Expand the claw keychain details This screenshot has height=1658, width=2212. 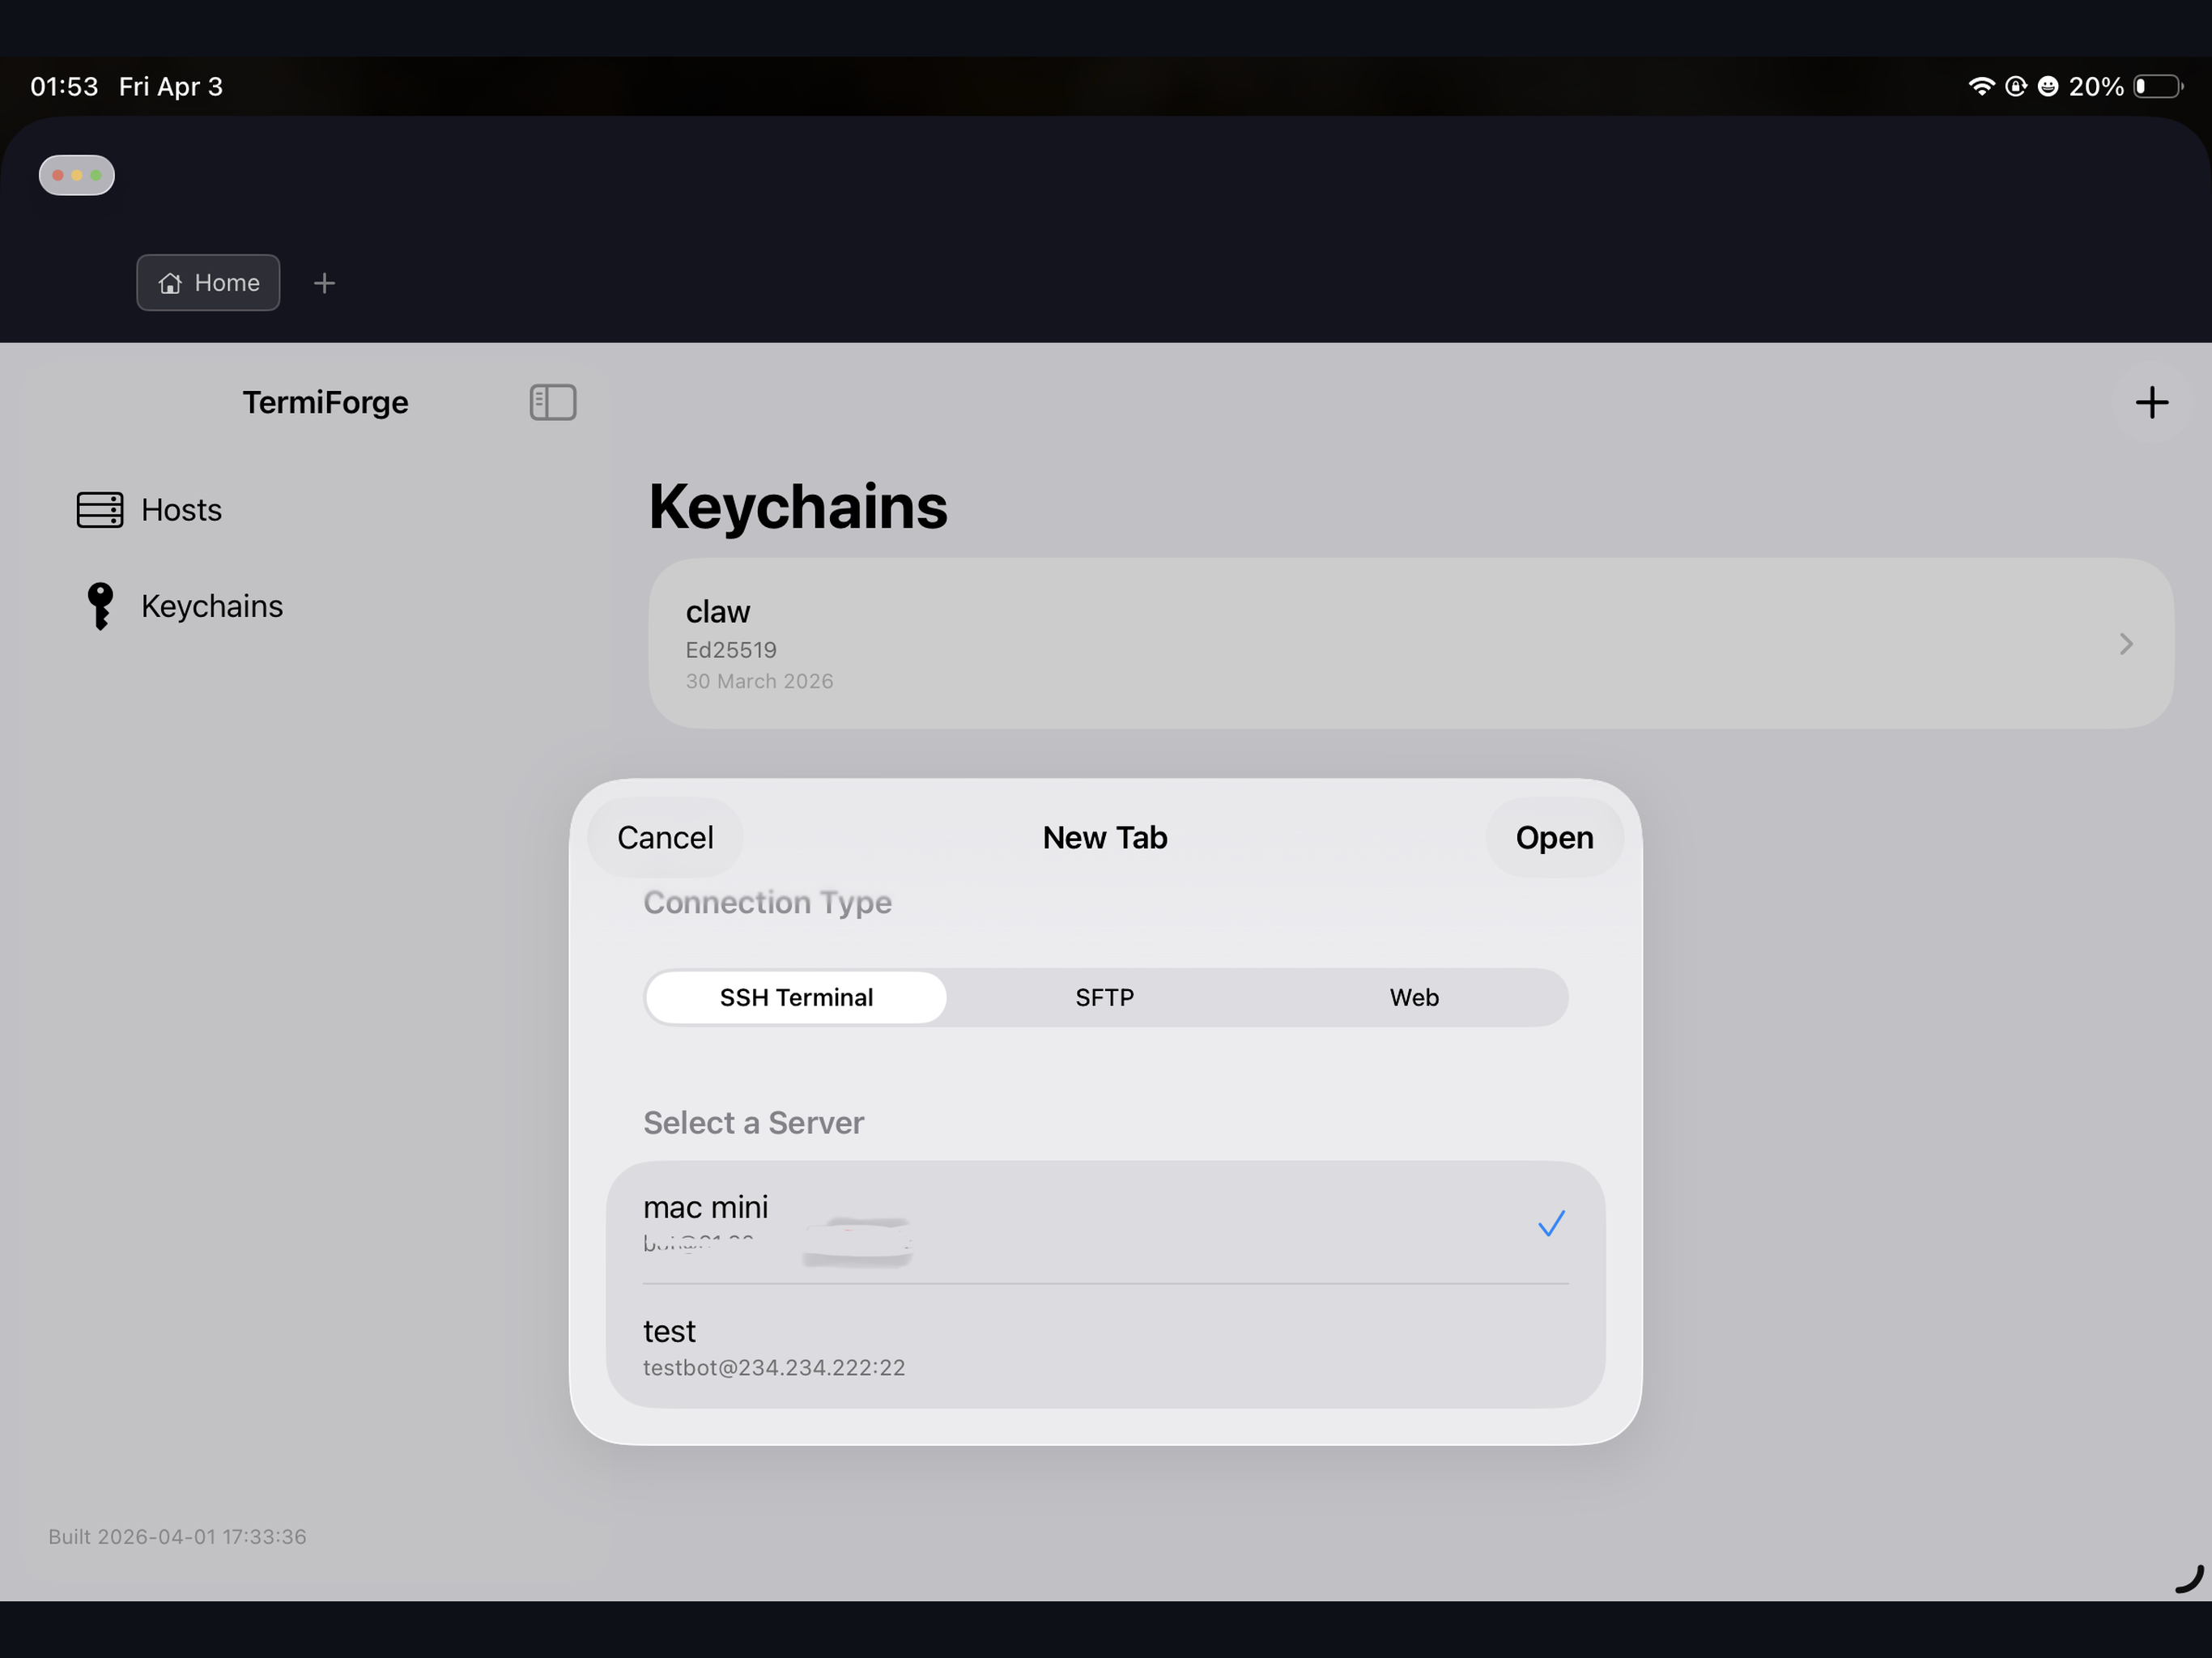1400,644
